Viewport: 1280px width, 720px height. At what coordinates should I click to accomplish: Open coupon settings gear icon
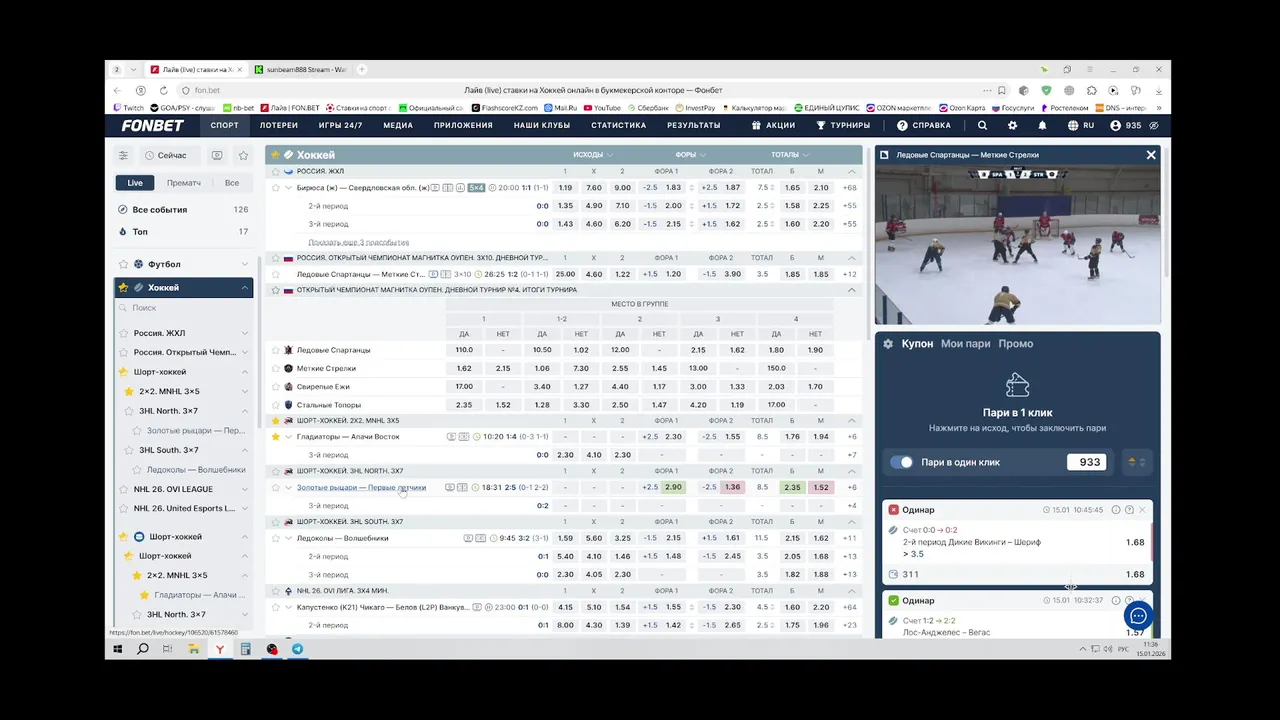tap(888, 344)
